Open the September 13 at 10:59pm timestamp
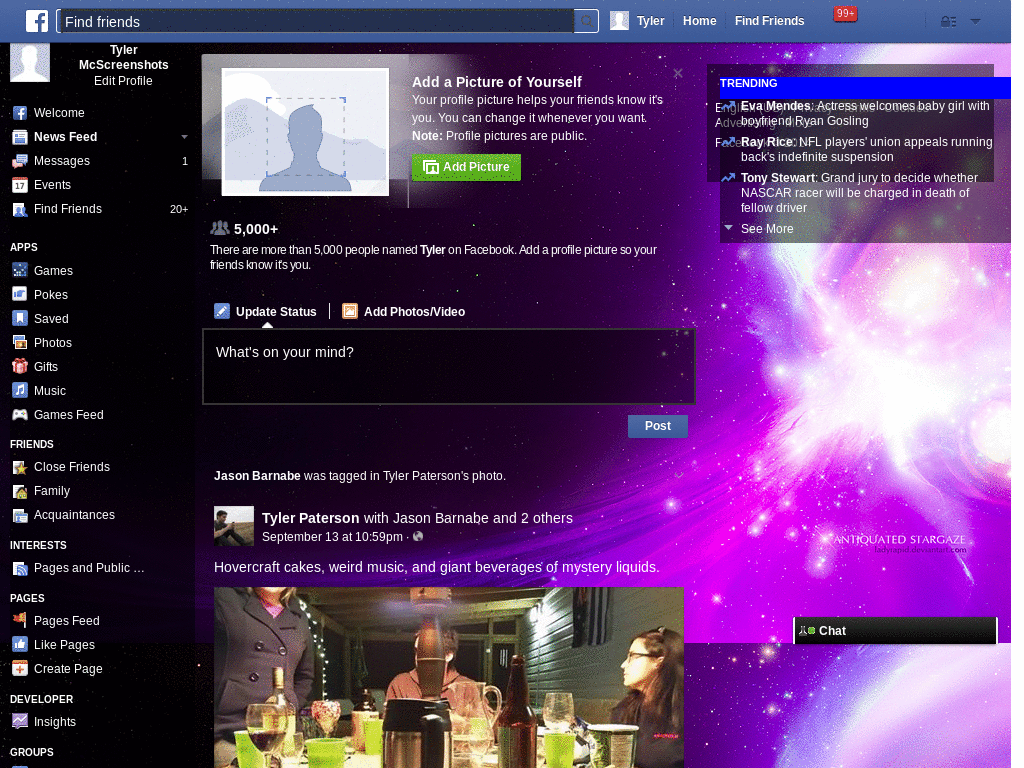This screenshot has width=1024, height=768. coord(332,537)
